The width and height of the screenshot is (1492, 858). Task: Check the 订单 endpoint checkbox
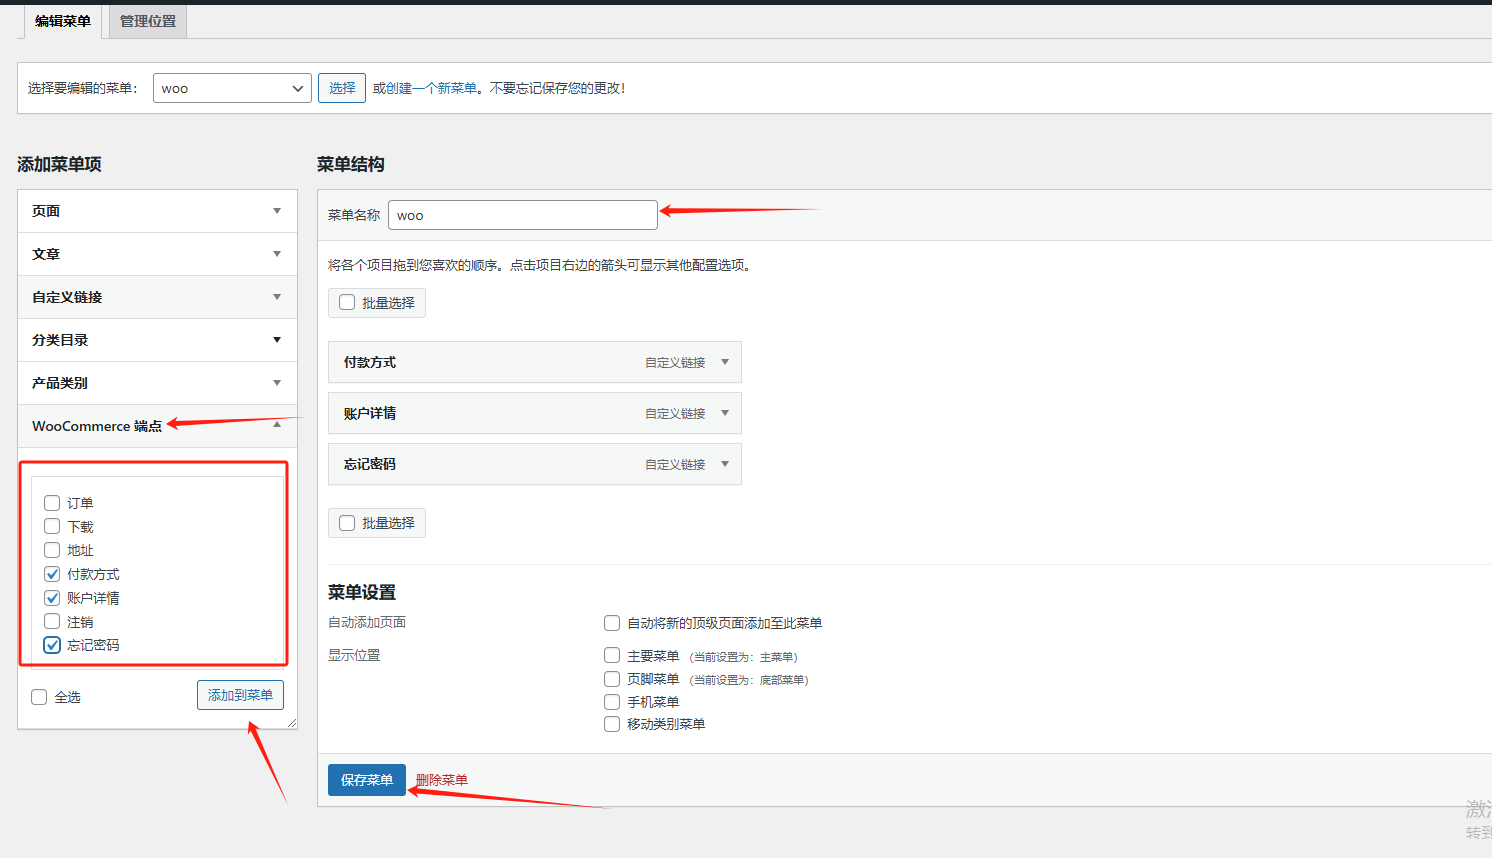click(51, 503)
